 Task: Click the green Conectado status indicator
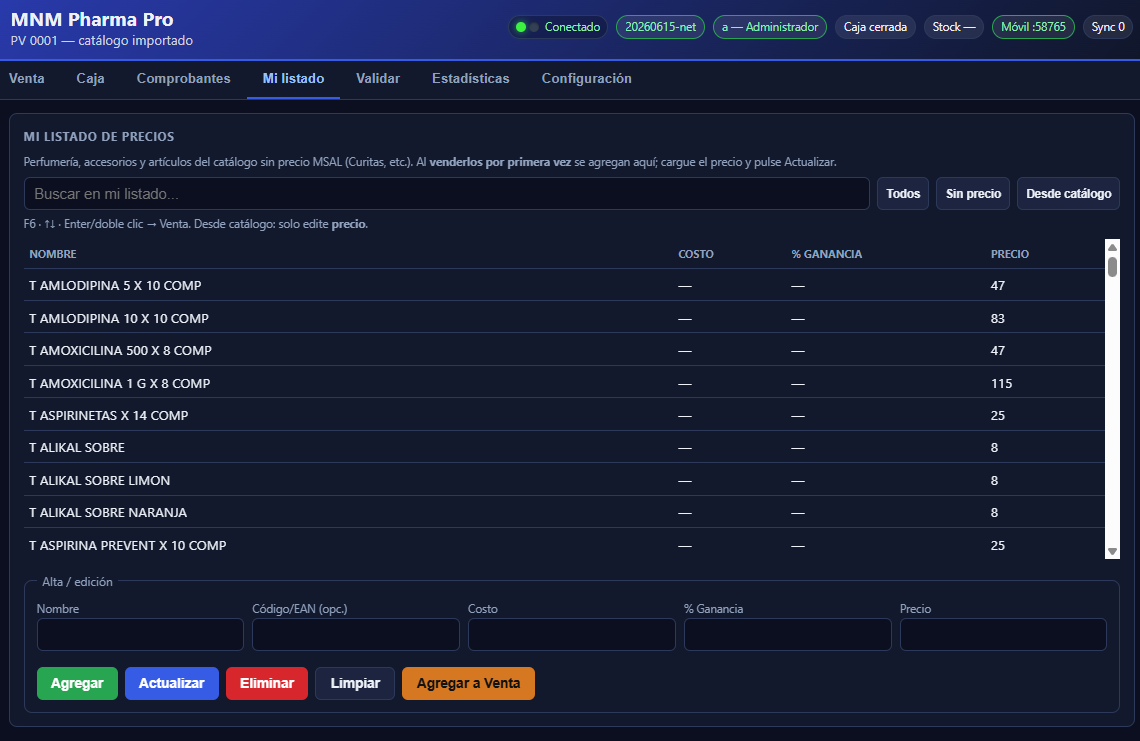[x=558, y=27]
